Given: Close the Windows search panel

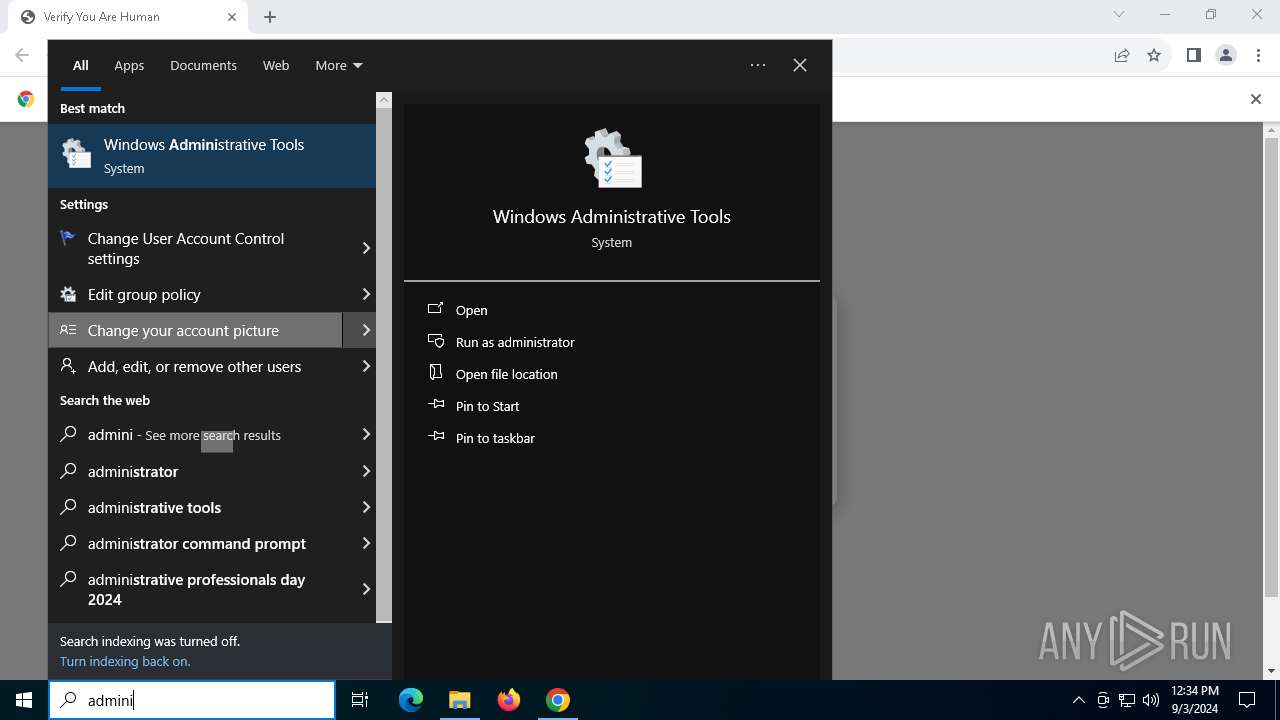Looking at the screenshot, I should click(x=800, y=65).
